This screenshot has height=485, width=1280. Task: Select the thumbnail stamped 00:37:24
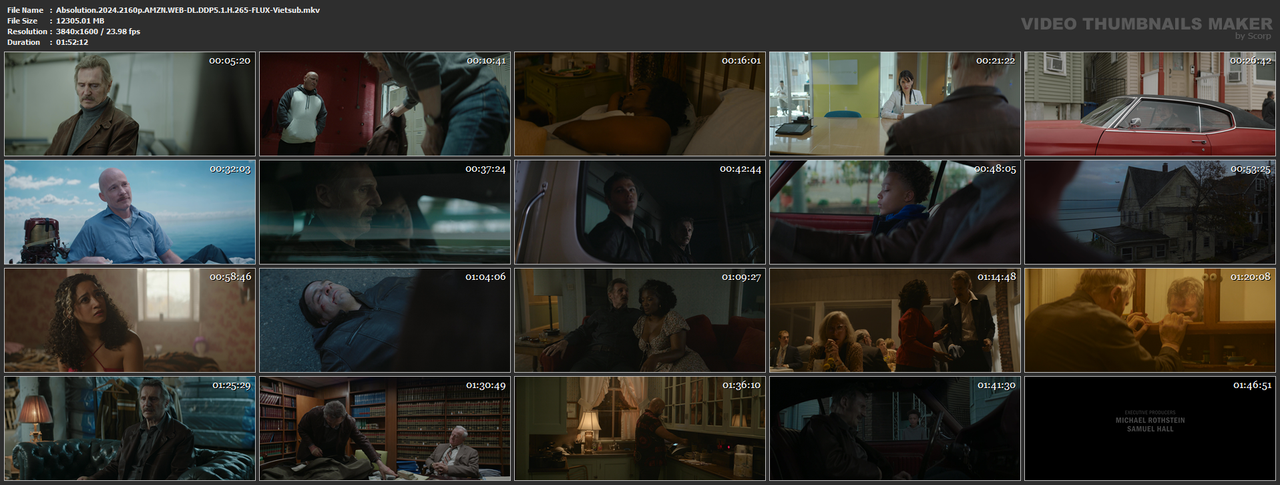pyautogui.click(x=383, y=212)
